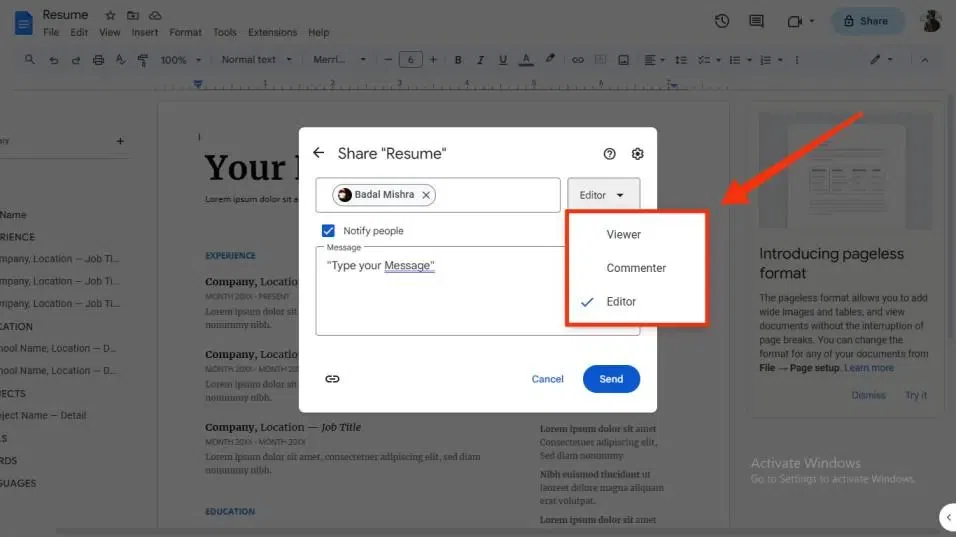Open the Normal text style dropdown
The image size is (956, 537).
(x=256, y=60)
